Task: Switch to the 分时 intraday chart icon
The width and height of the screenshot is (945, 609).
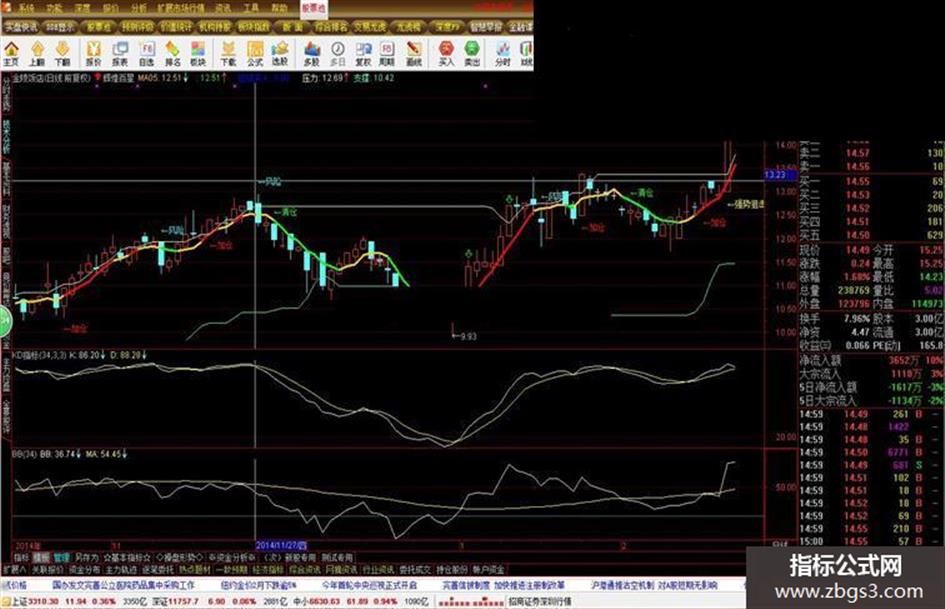Action: [x=503, y=53]
